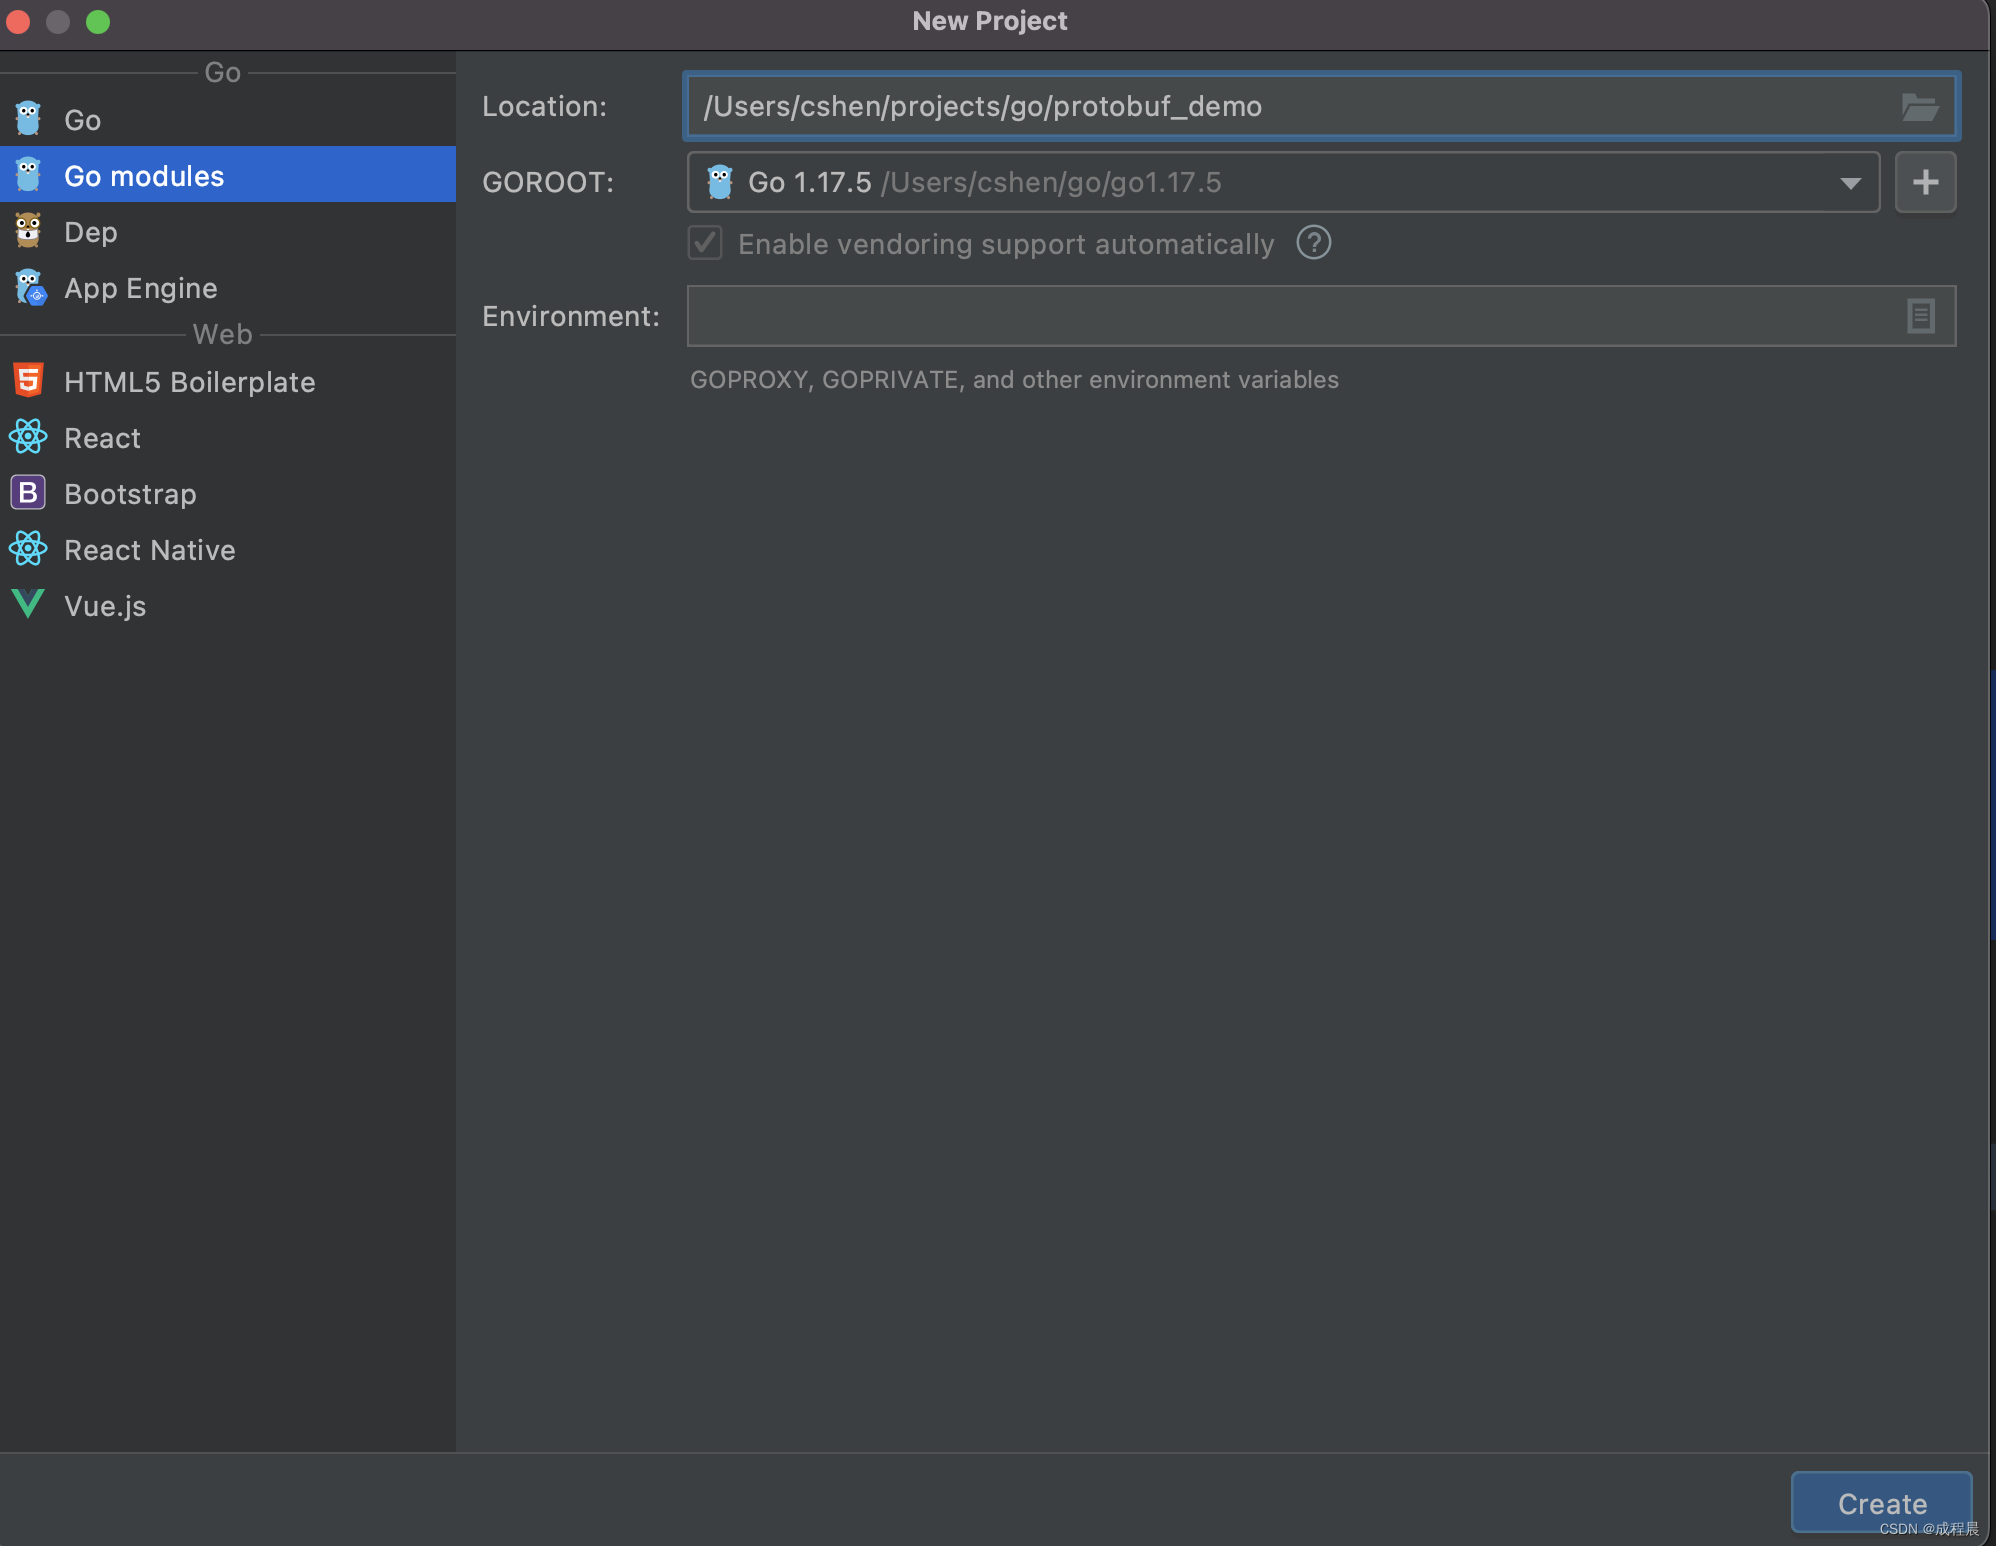The width and height of the screenshot is (1996, 1546).
Task: Choose the Dep project type
Action: pyautogui.click(x=90, y=232)
